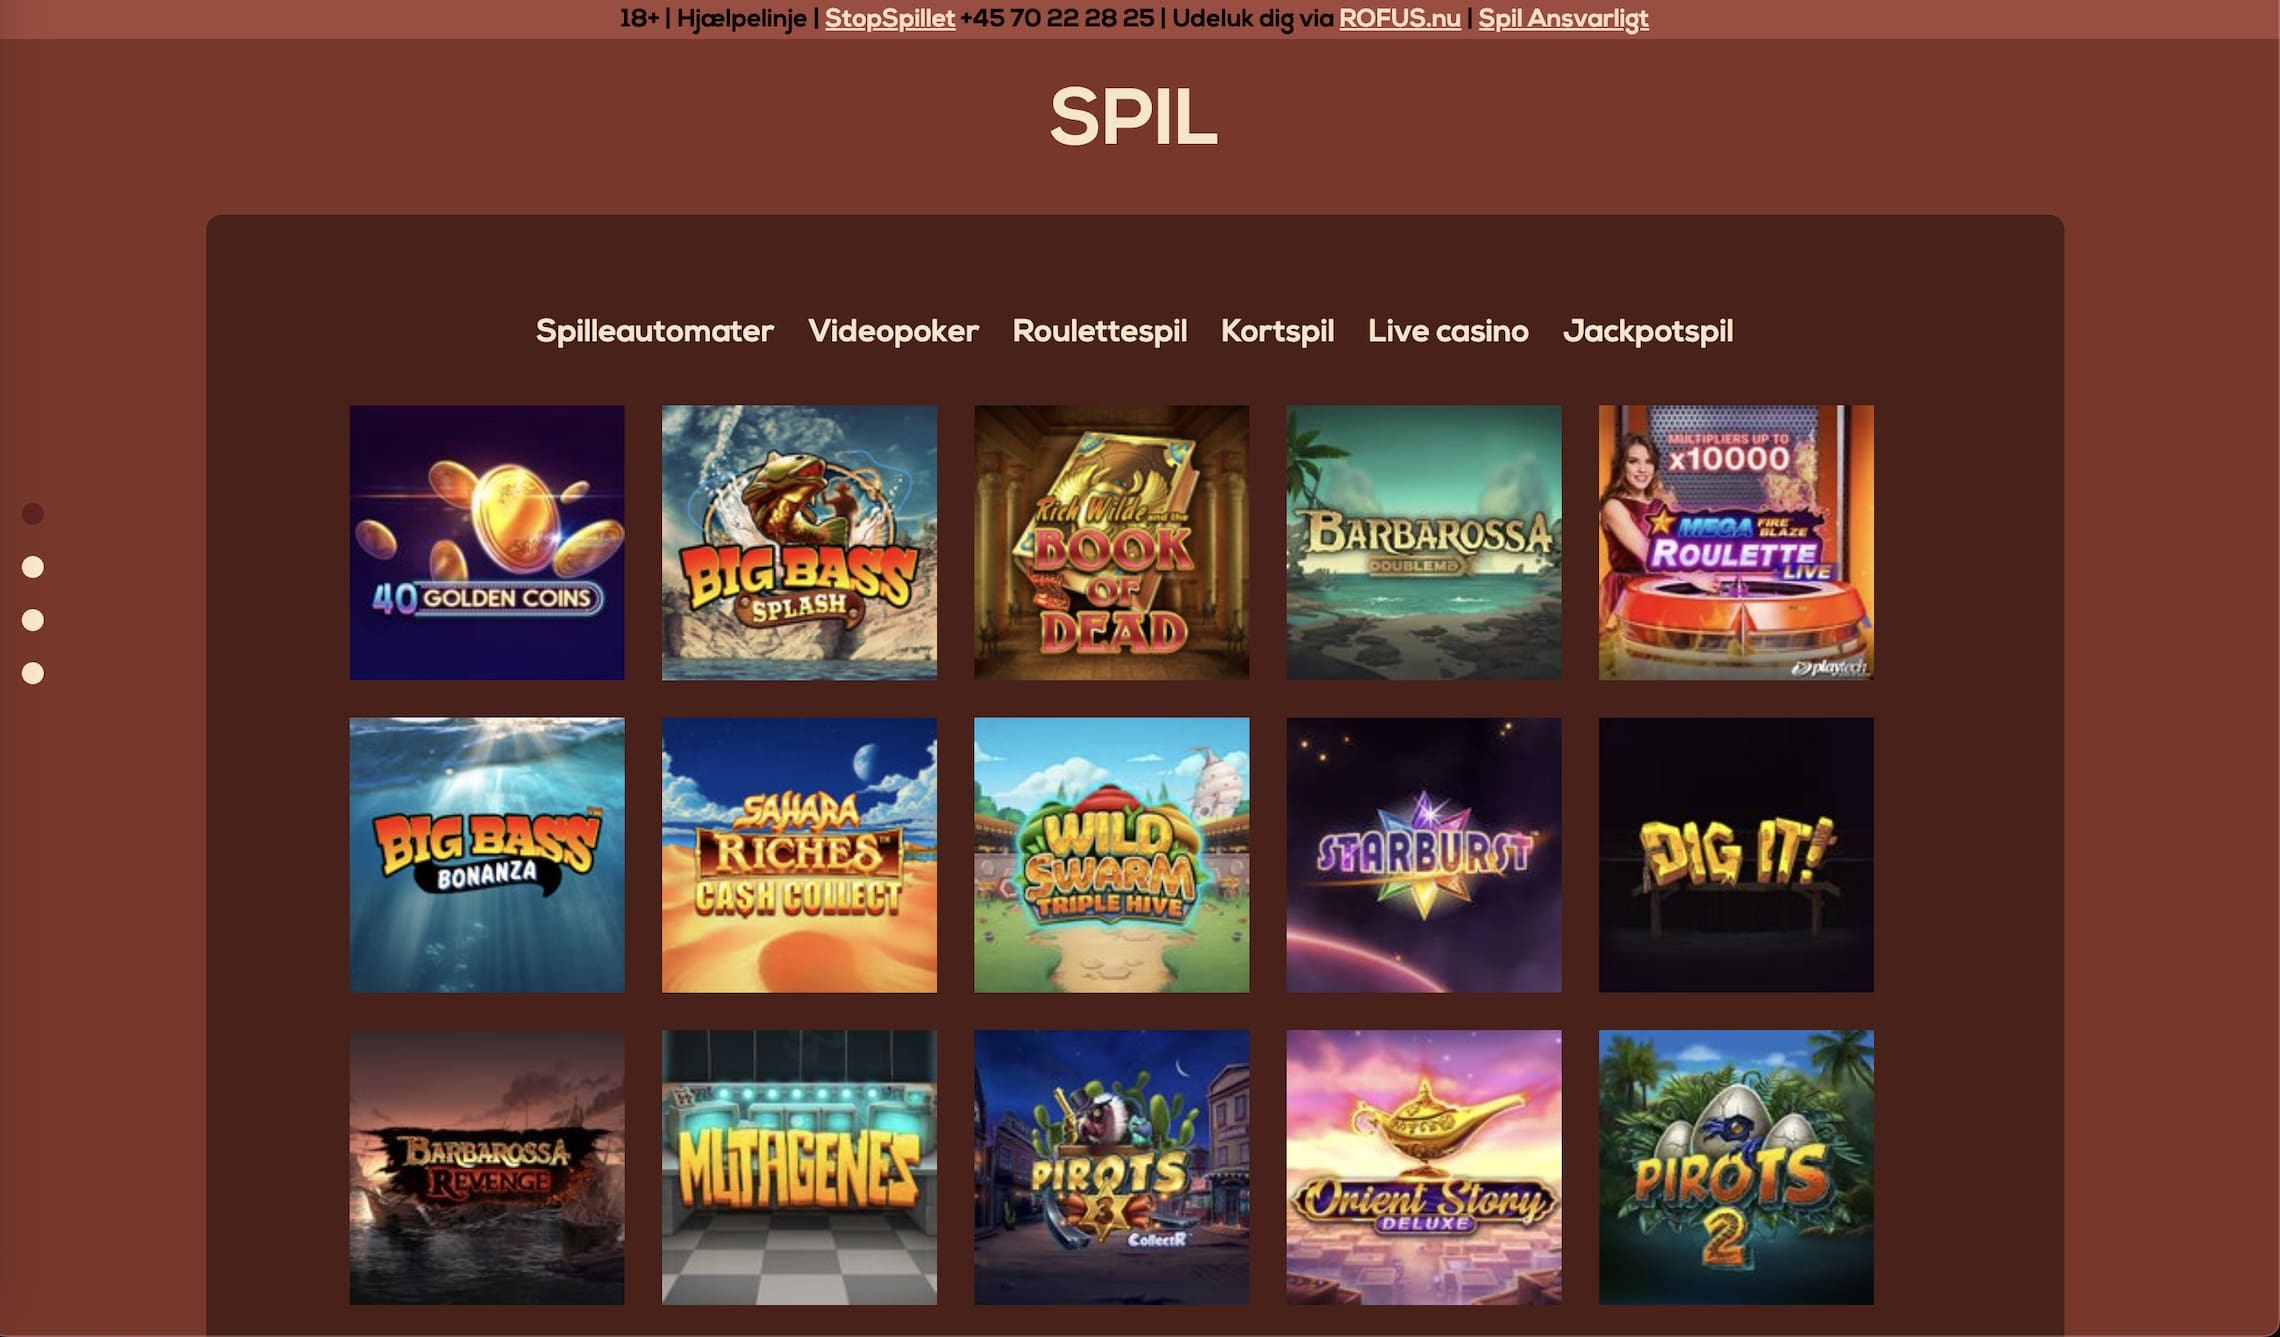Jump to second page section dot

(x=33, y=567)
